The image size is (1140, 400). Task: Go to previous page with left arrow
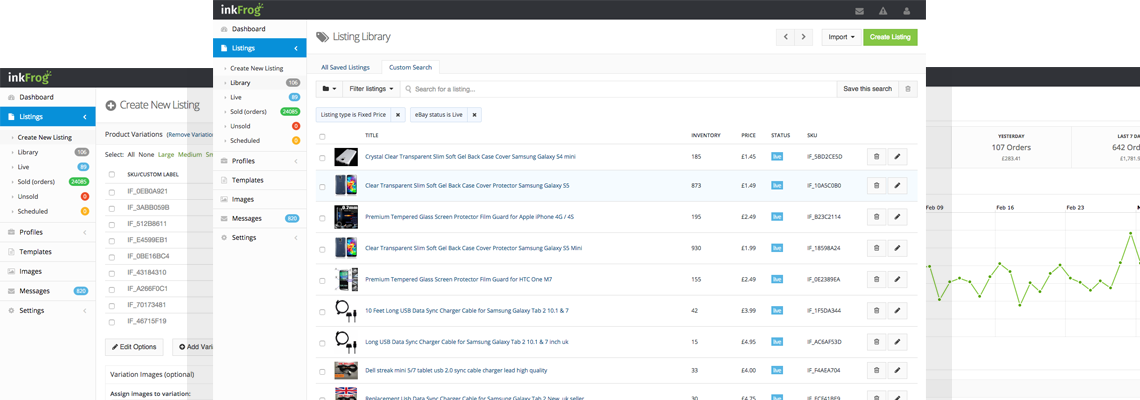pos(785,37)
